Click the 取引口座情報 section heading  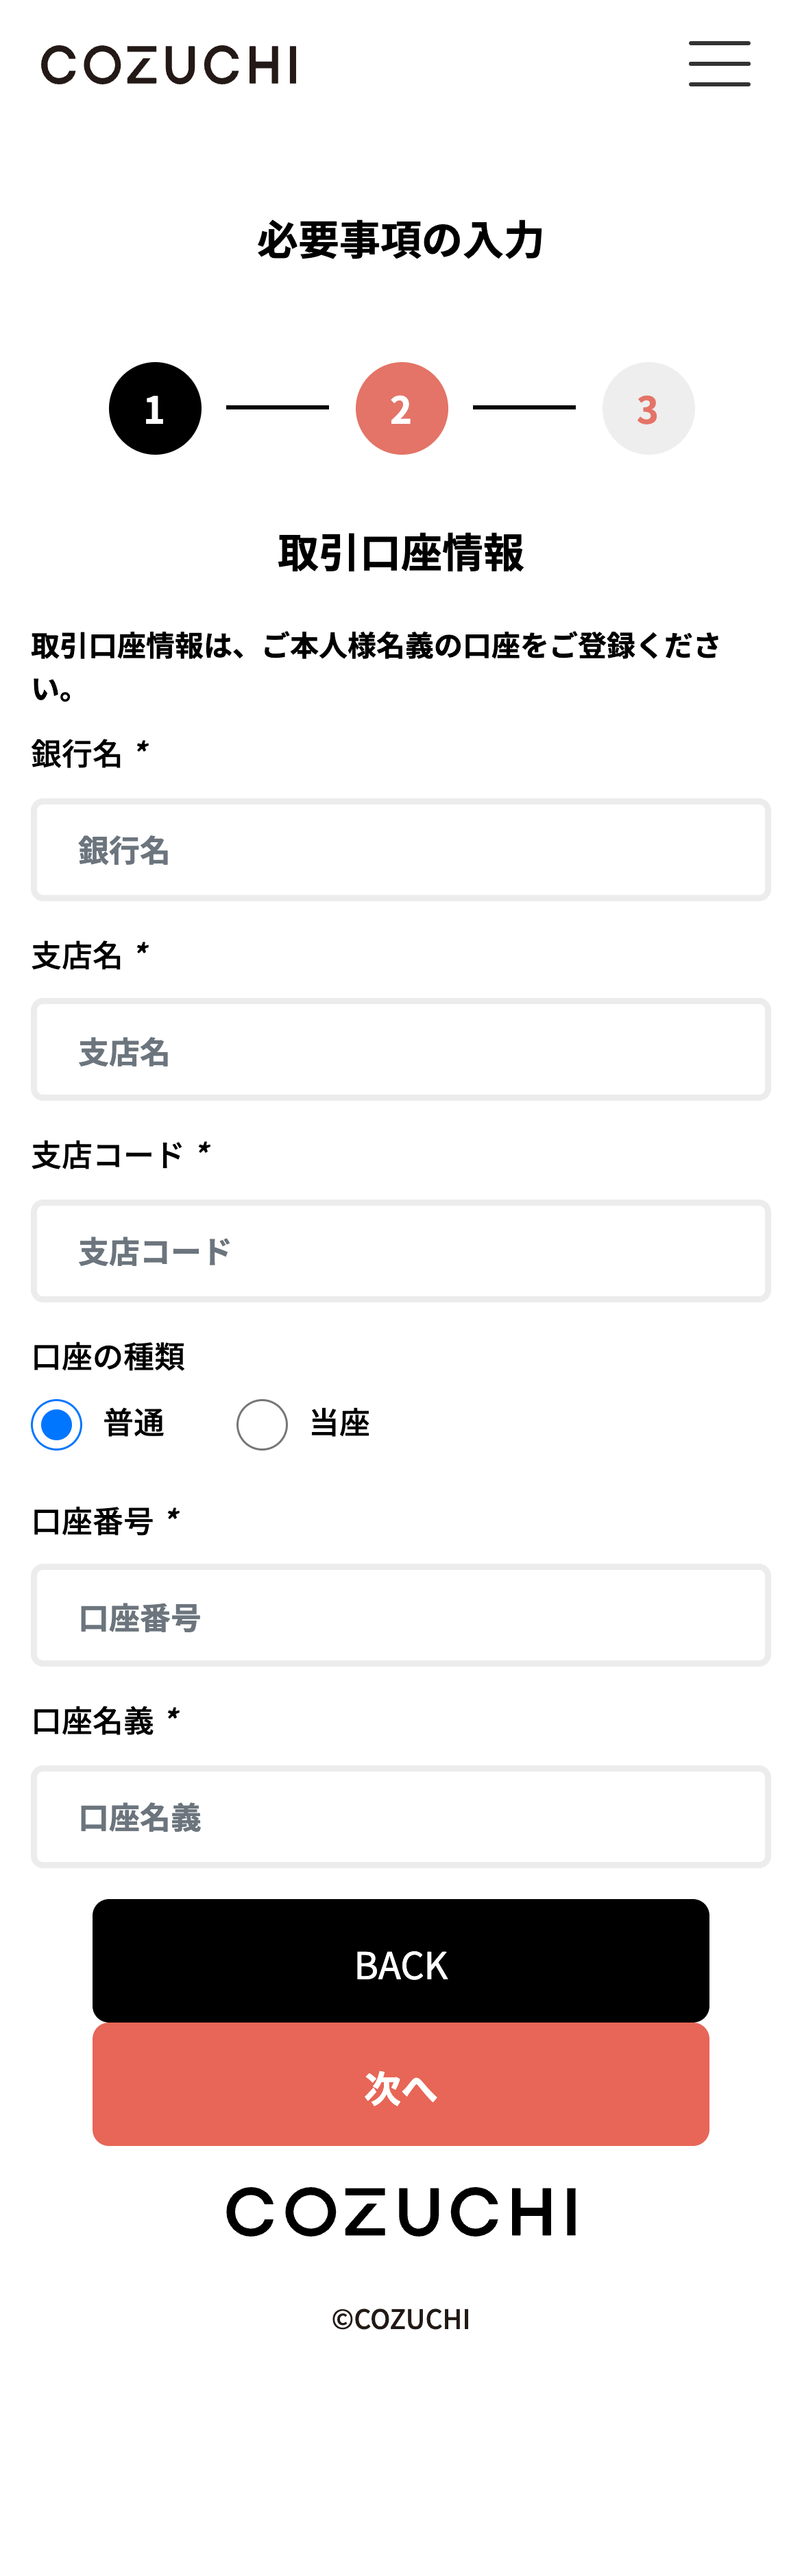(x=401, y=552)
